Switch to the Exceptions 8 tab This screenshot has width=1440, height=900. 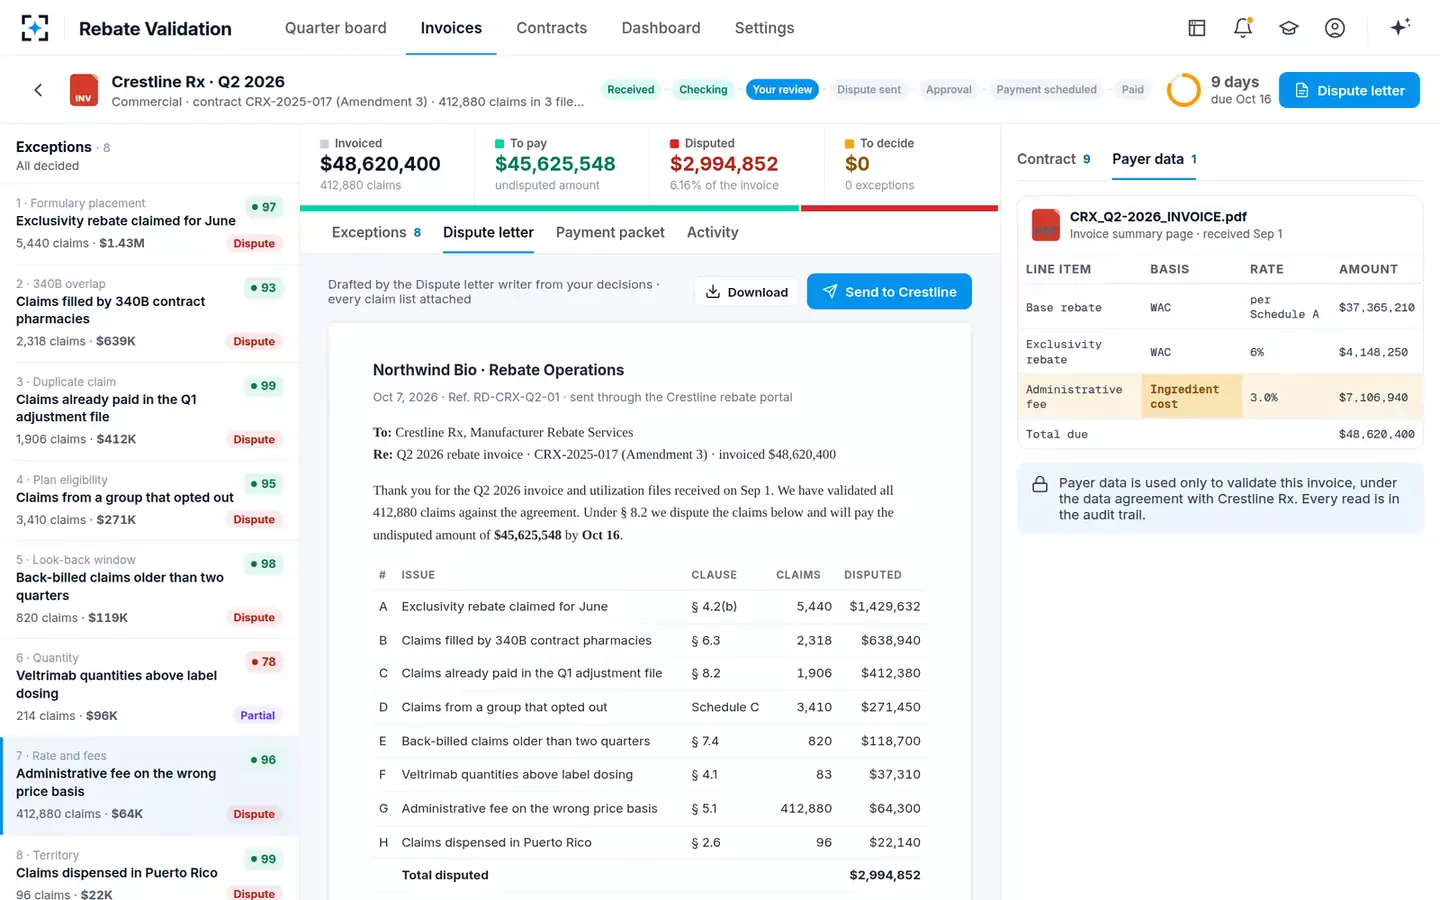[376, 232]
